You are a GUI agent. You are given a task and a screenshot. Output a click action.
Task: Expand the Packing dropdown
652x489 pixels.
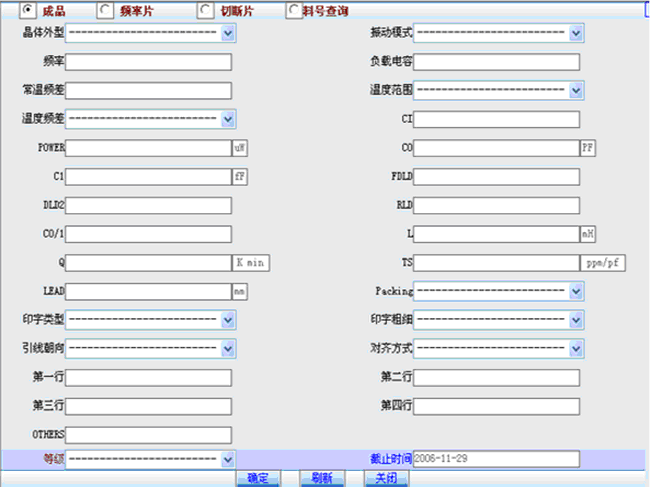click(x=499, y=291)
